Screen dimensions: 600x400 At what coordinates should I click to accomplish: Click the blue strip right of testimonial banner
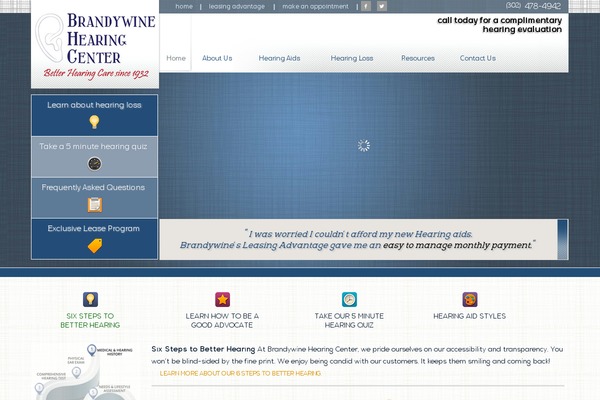point(562,240)
